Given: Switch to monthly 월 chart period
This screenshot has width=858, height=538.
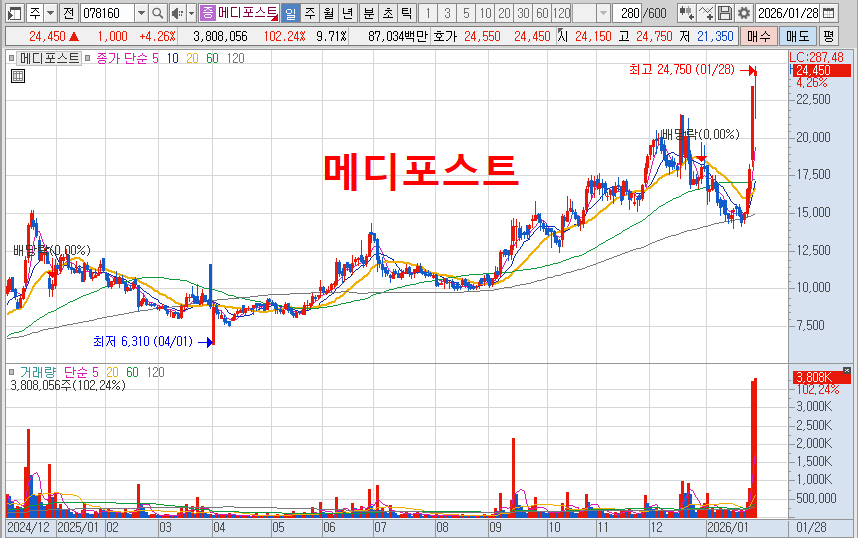Looking at the screenshot, I should click(328, 13).
